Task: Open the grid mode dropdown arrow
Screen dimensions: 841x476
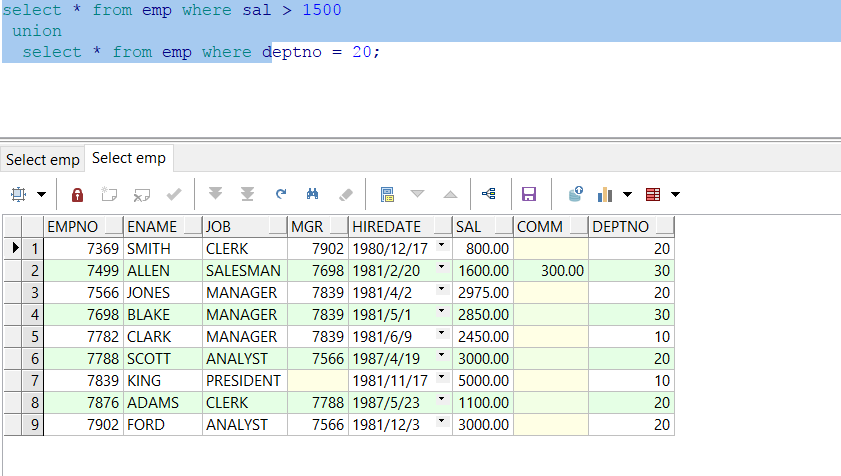Action: [x=41, y=194]
